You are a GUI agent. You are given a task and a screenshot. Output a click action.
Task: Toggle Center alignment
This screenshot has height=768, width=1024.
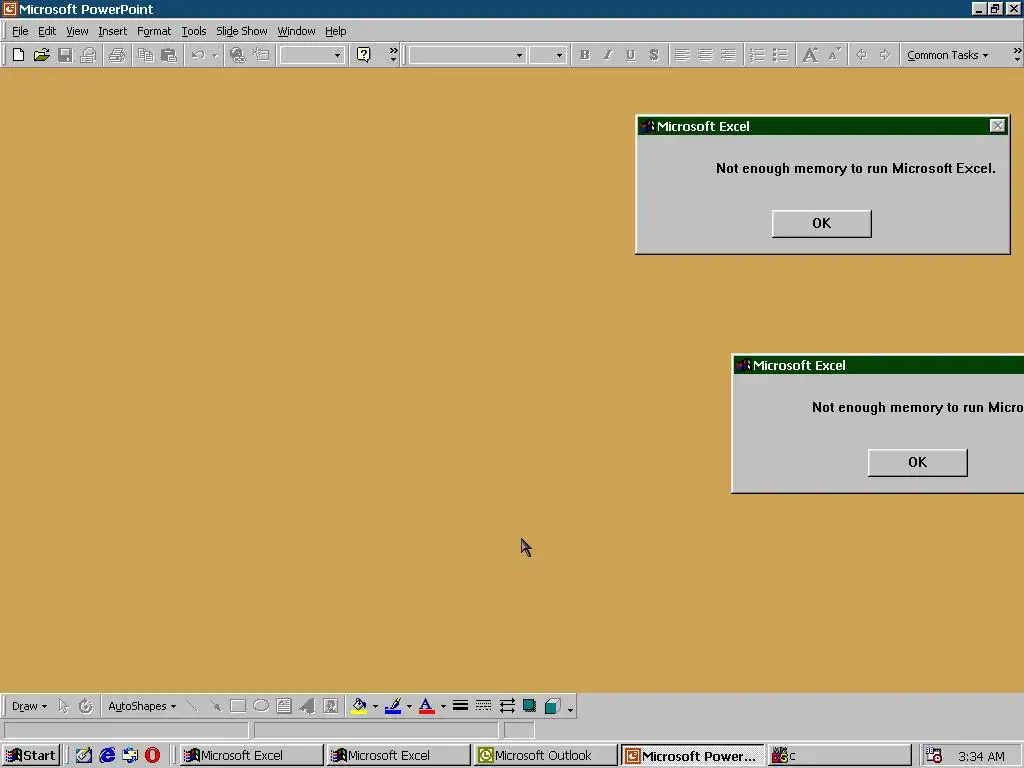point(705,55)
